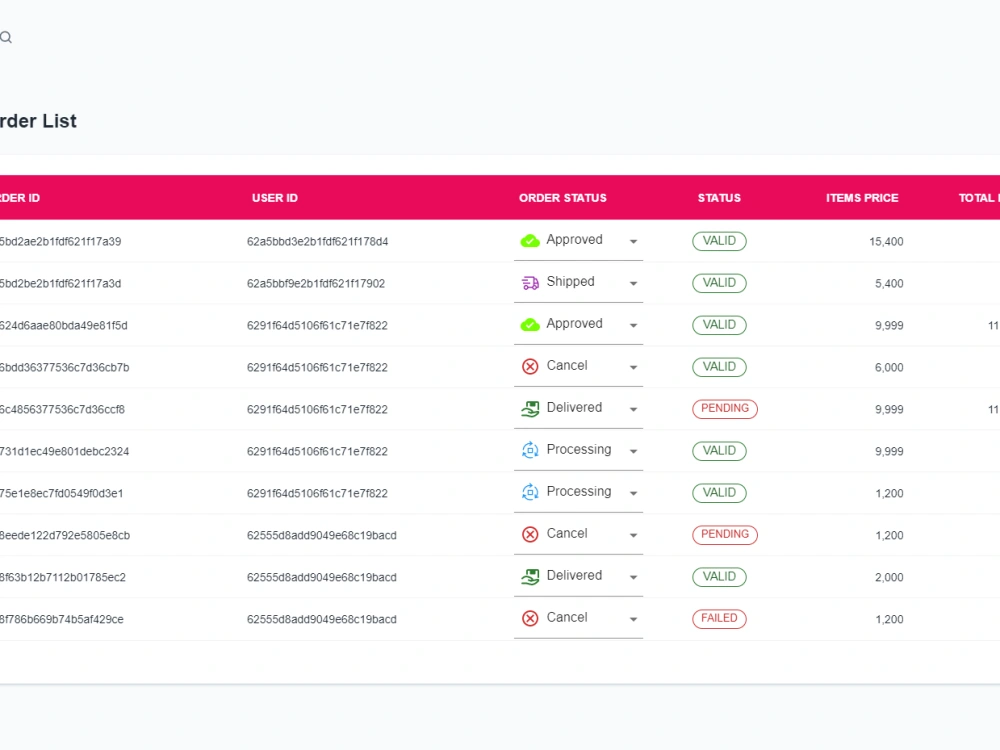
Task: Expand Cancel dropdown arrow for order 8eede122d792e5805e8cb
Action: pyautogui.click(x=633, y=536)
